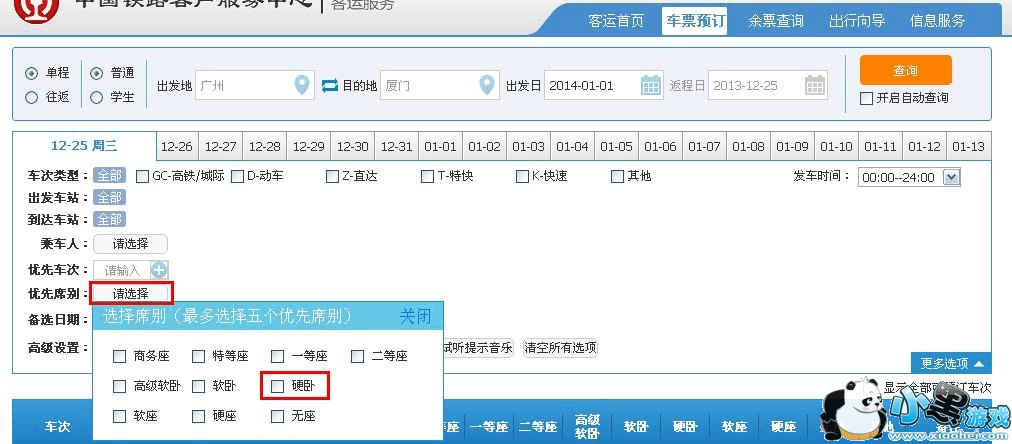Screen dimensions: 1012x444
Task: Click the 车次 column header
Action: (x=57, y=427)
